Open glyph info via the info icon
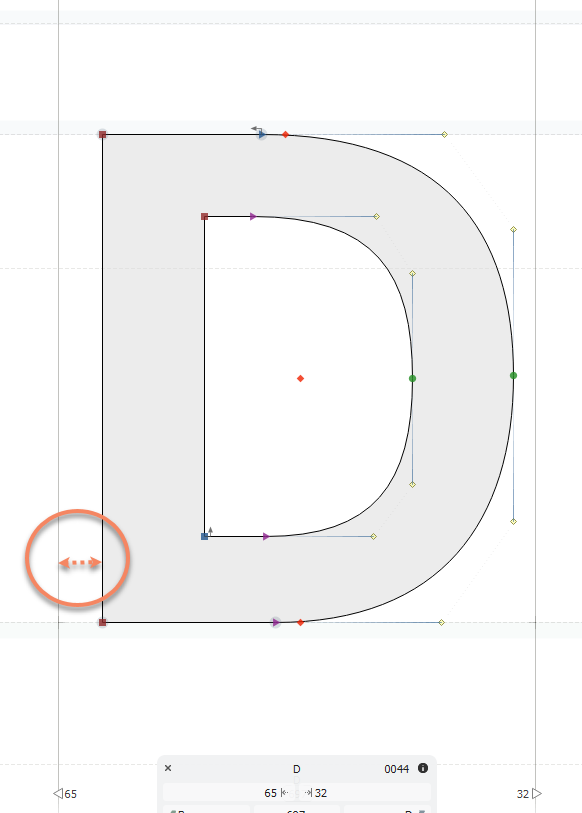The height and width of the screenshot is (813, 582). coord(423,768)
